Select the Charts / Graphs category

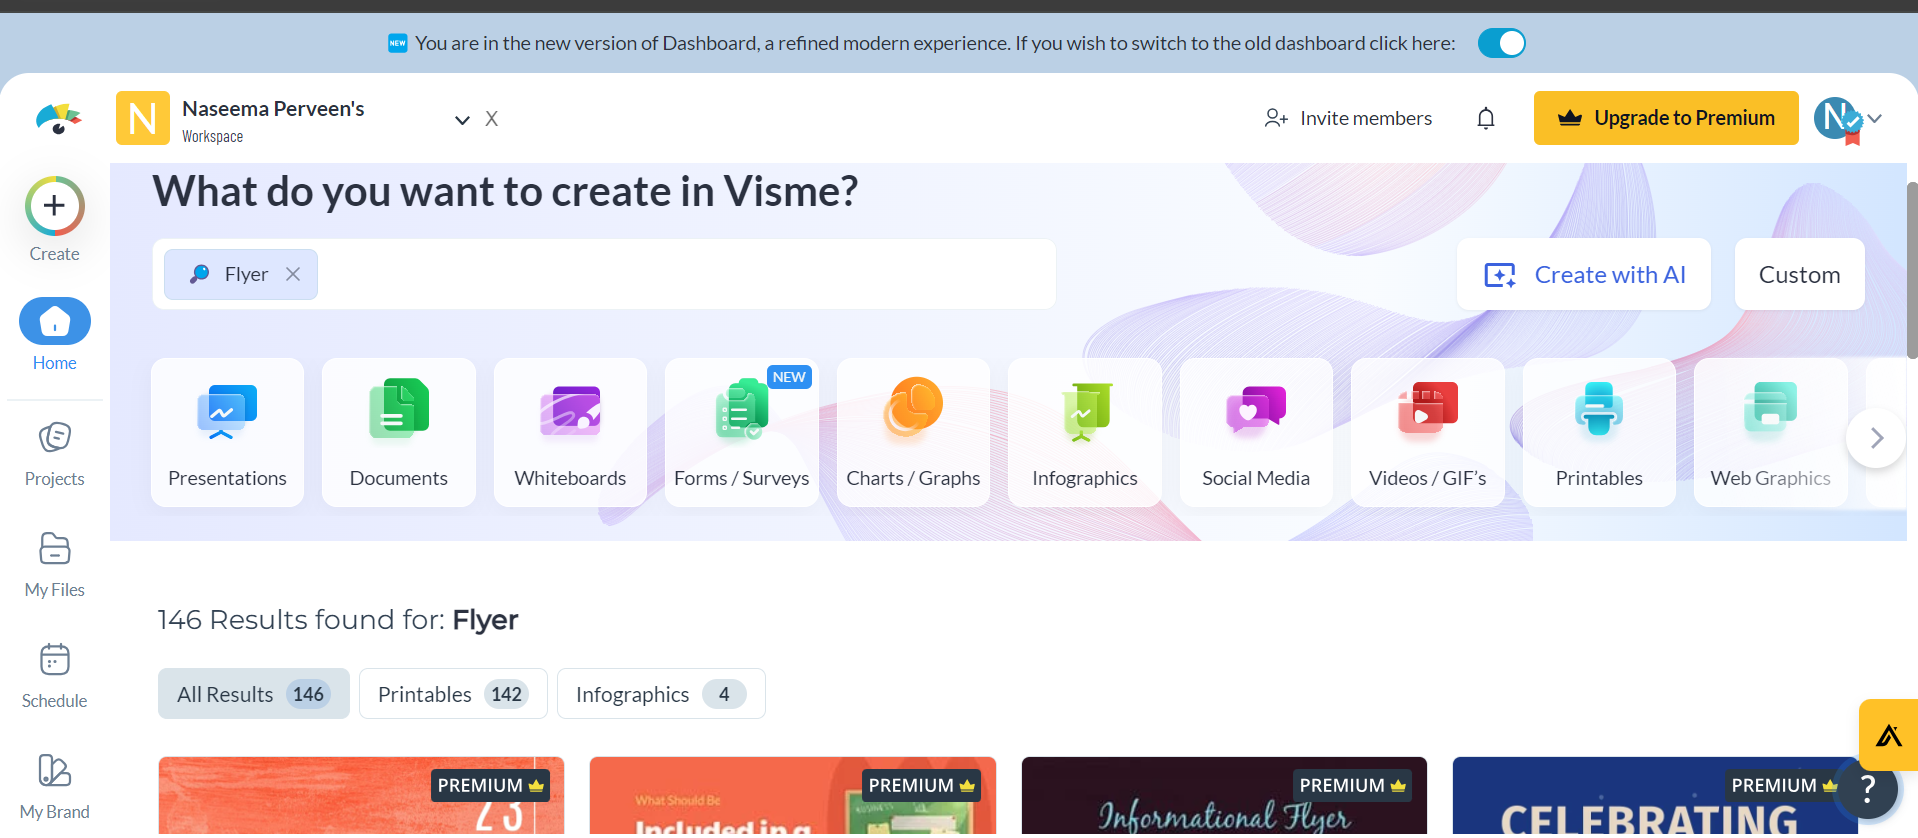(x=913, y=432)
